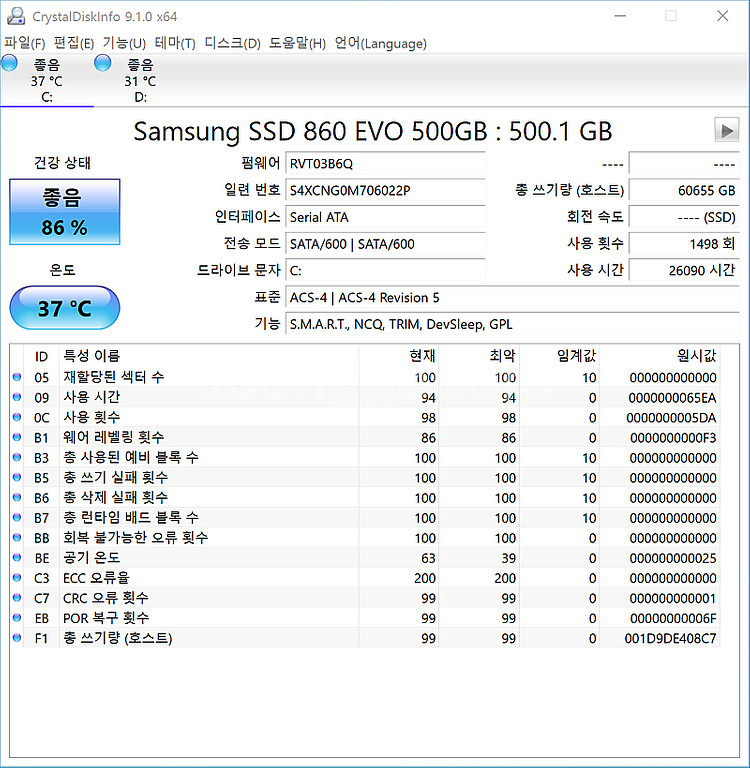Open the 기능(U) menu

[x=124, y=43]
